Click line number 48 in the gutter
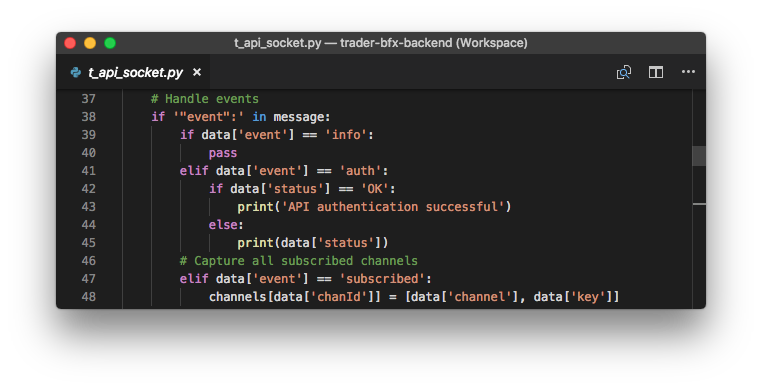The image size is (762, 389). (x=88, y=297)
